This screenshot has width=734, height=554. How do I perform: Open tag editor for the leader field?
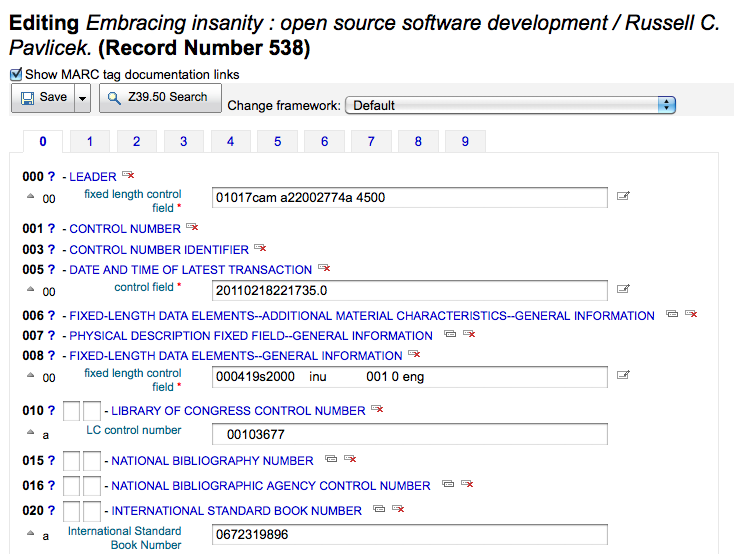pyautogui.click(x=623, y=198)
